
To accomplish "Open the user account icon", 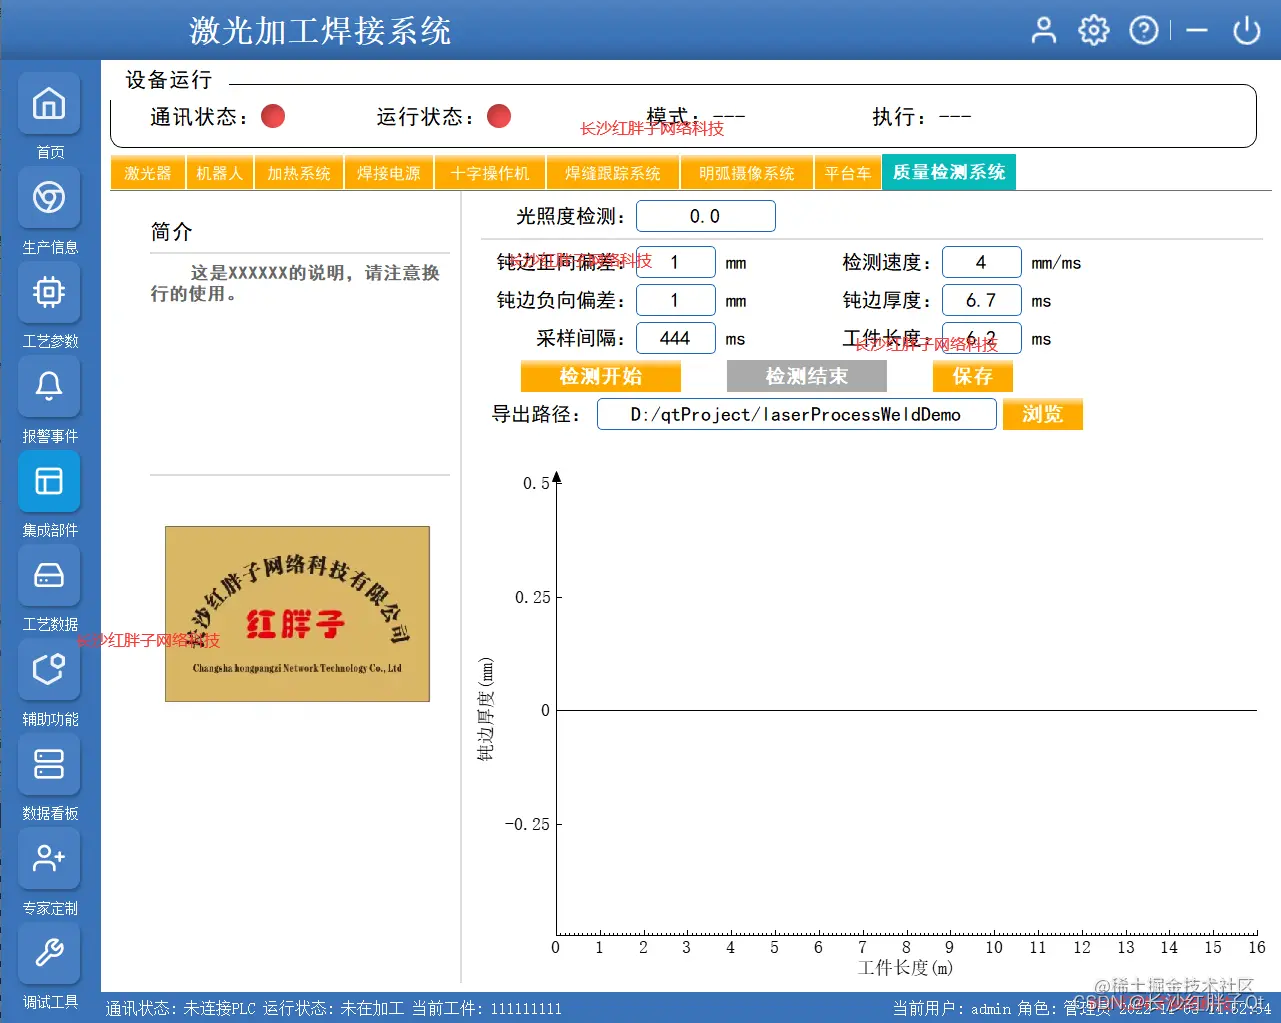I will pos(1043,30).
